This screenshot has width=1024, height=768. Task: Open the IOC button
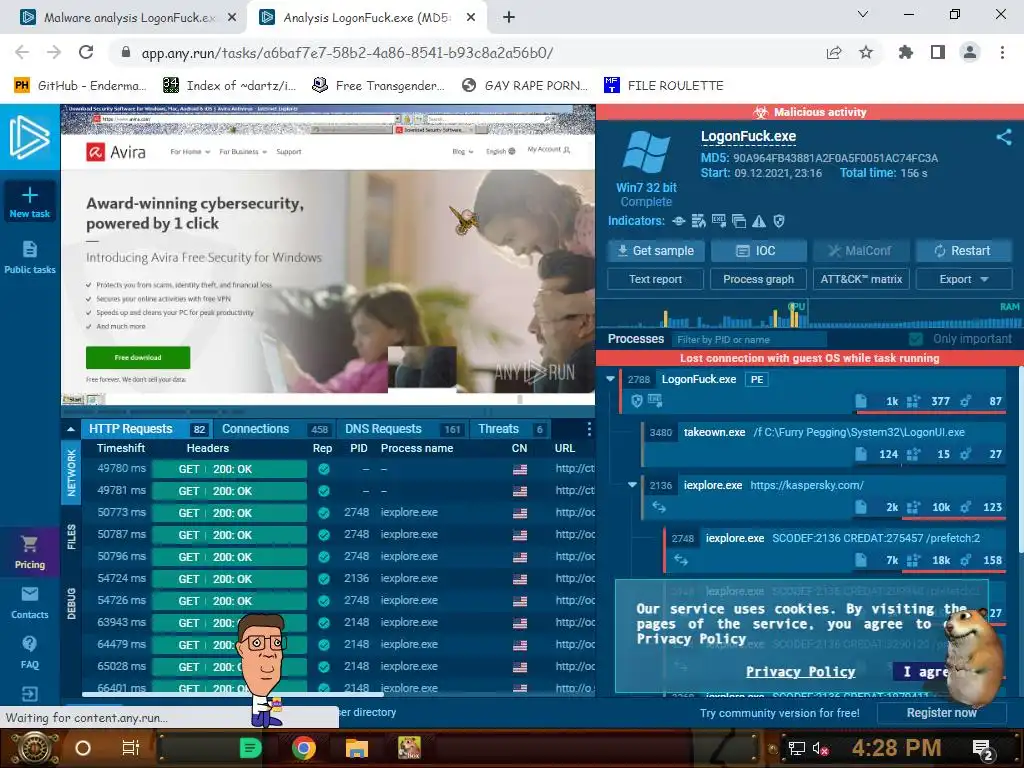pos(758,251)
